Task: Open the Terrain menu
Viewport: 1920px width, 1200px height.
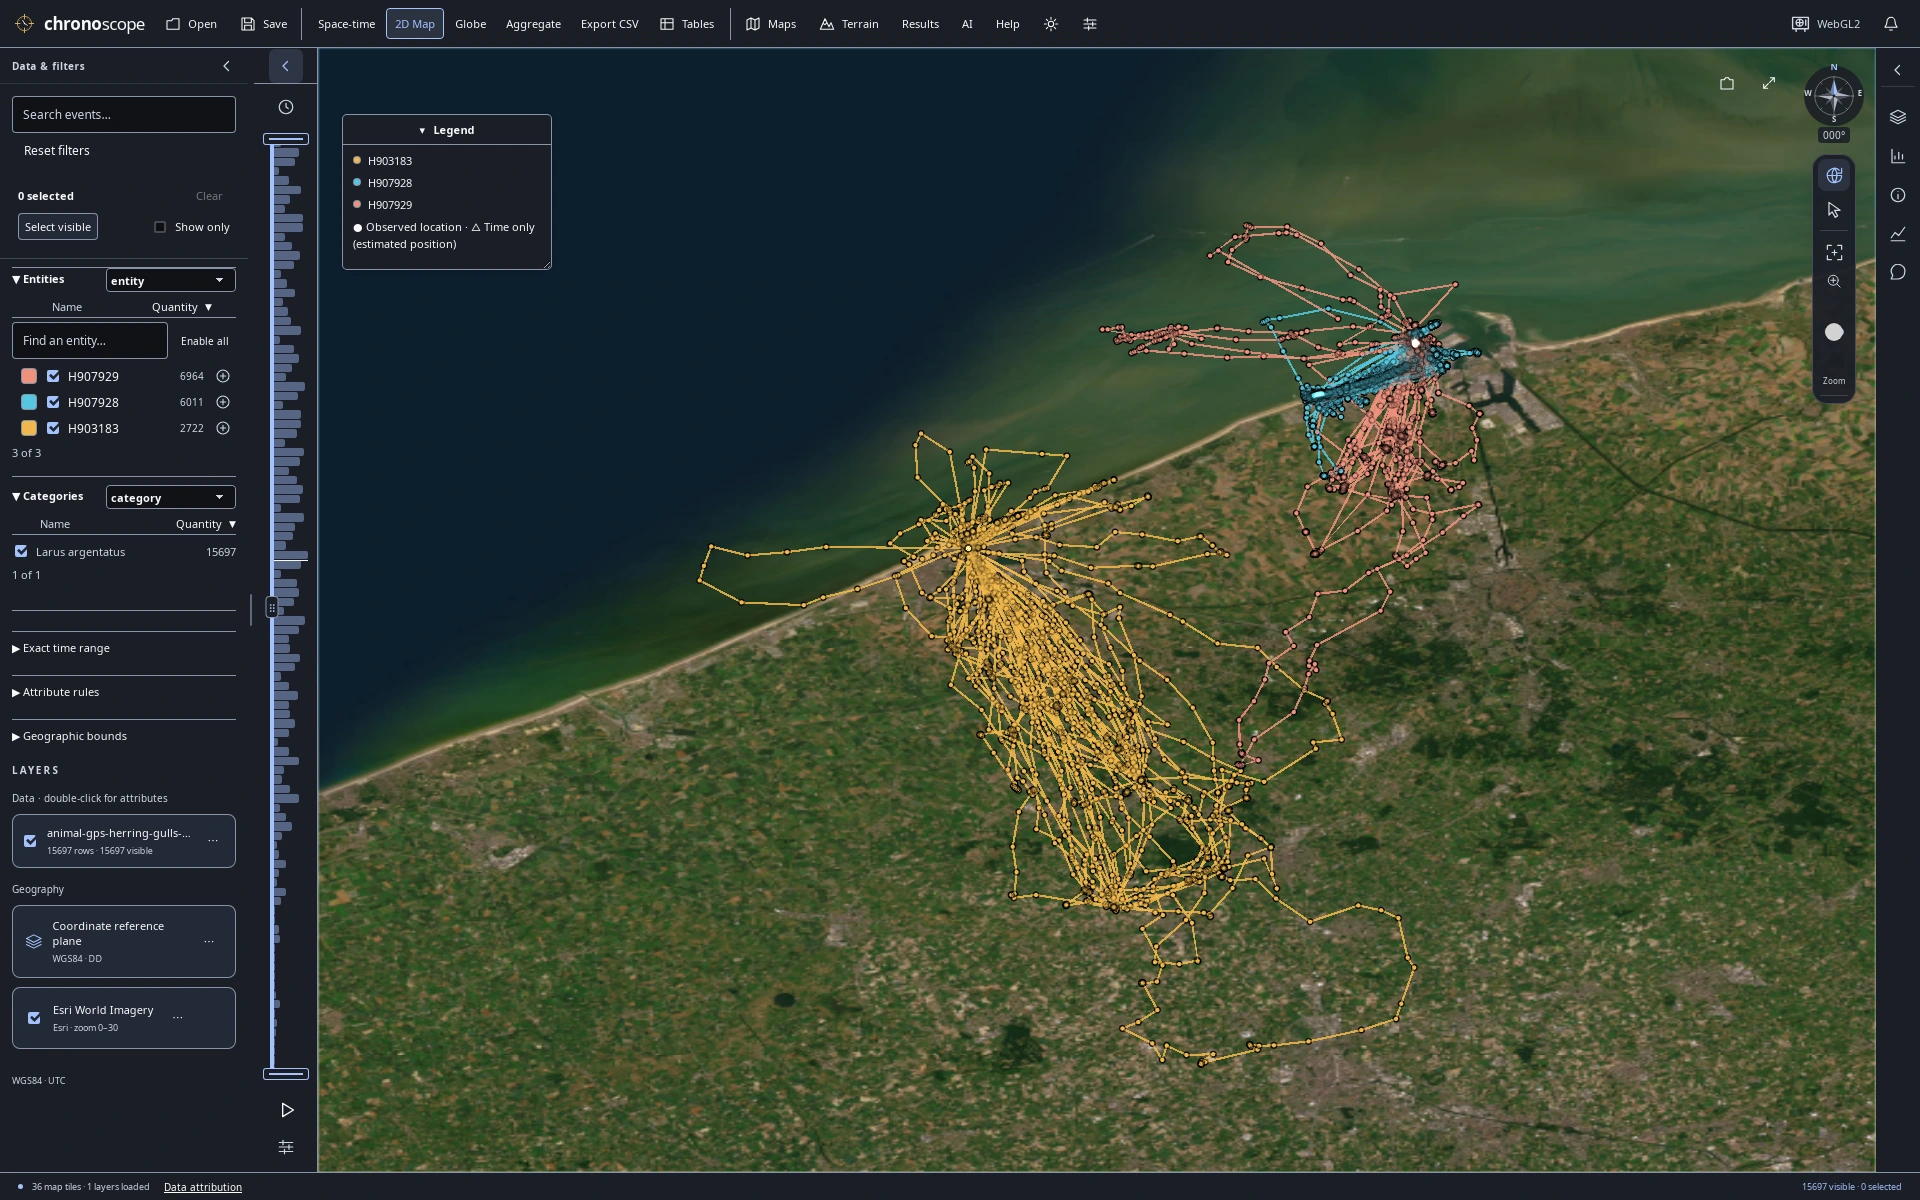Action: pos(849,24)
